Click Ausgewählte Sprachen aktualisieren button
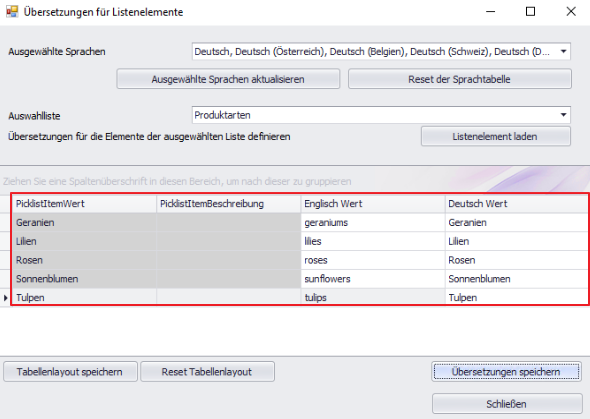590x419 pixels. pyautogui.click(x=228, y=79)
